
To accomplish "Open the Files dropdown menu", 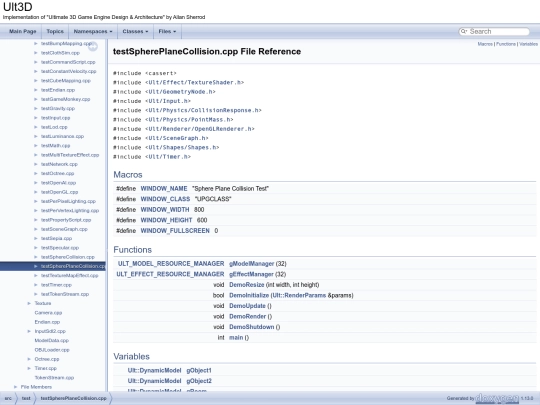I will coord(167,31).
